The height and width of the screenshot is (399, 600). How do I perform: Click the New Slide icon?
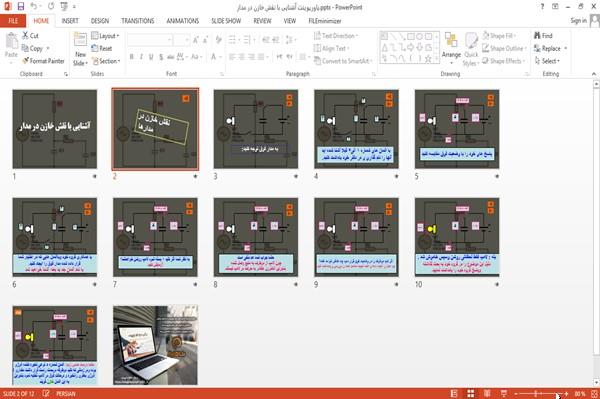(80, 40)
